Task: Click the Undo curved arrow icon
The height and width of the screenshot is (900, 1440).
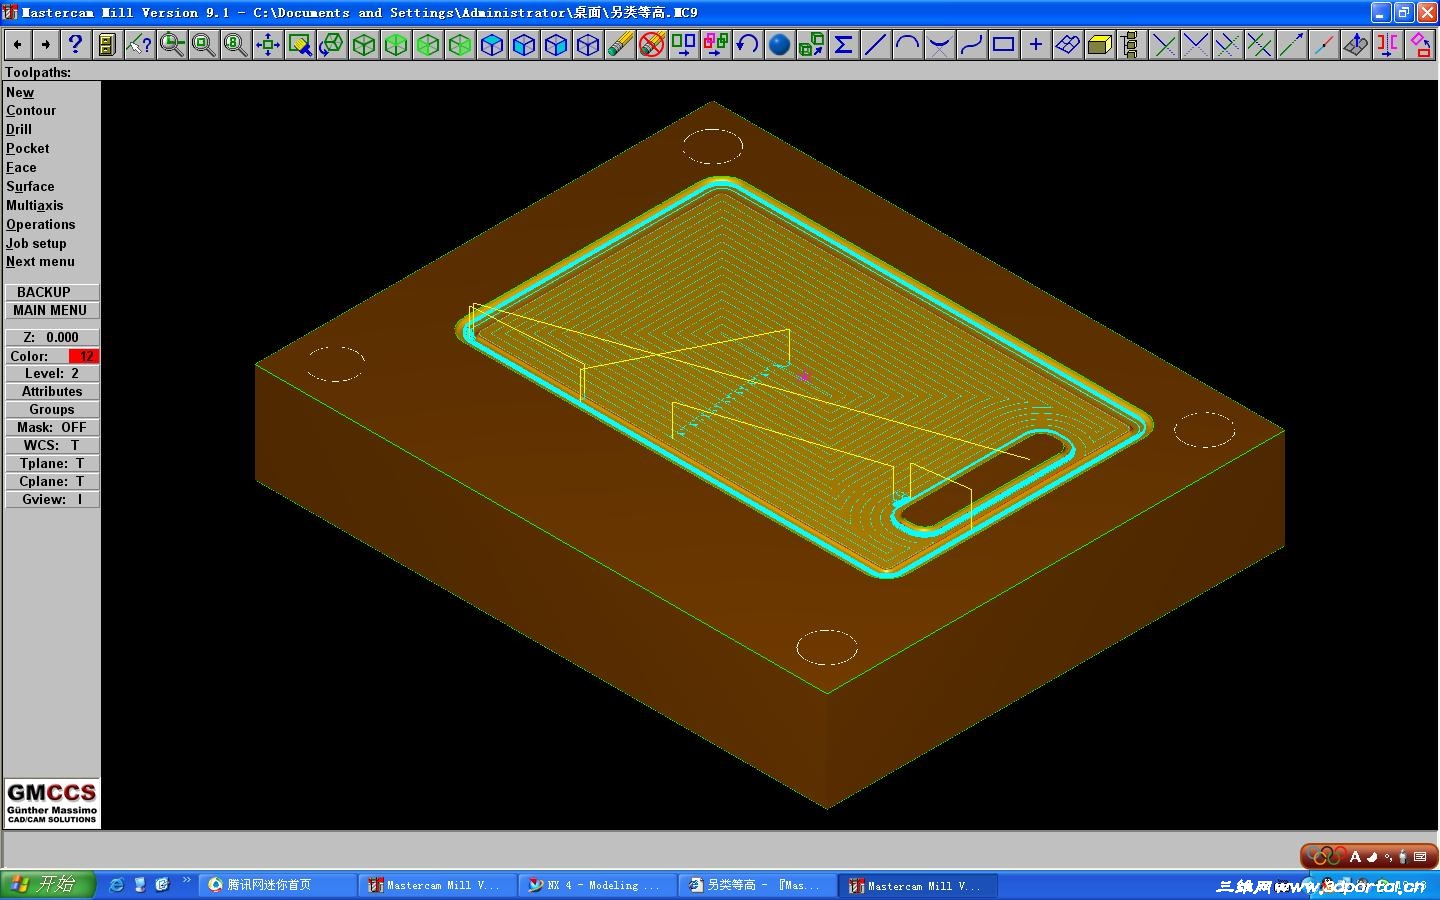Action: click(x=747, y=44)
